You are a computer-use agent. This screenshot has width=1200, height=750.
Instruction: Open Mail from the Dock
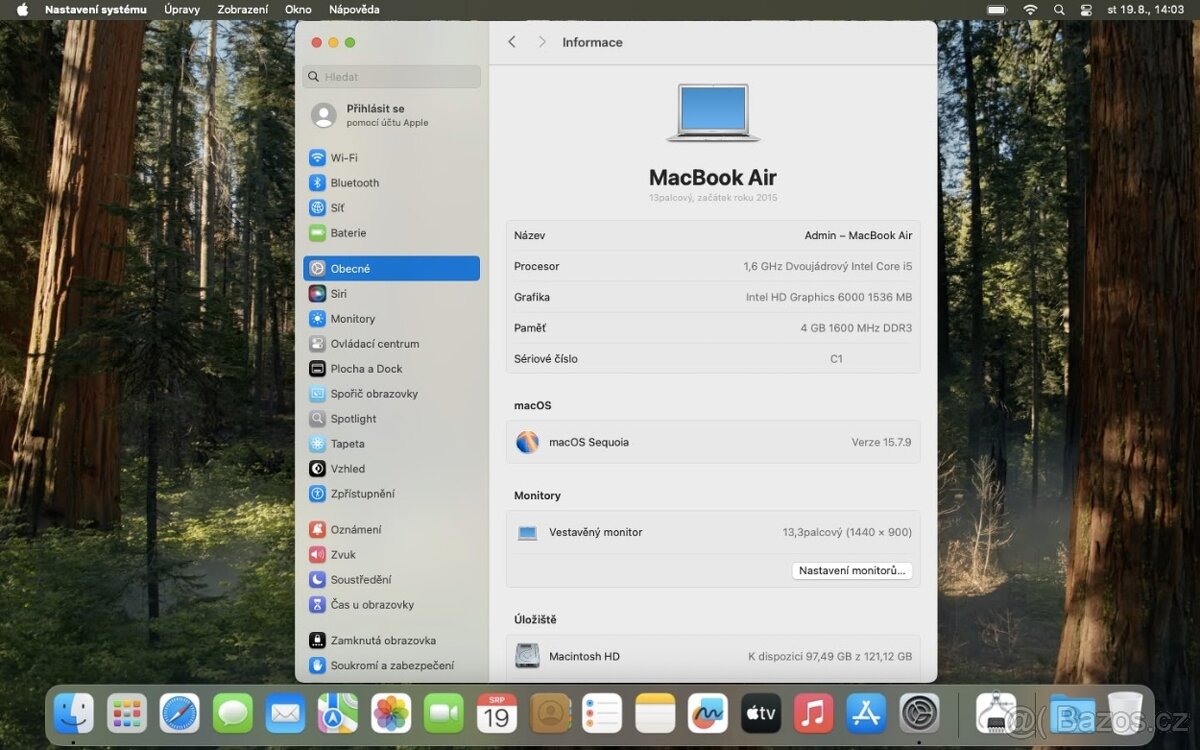coord(286,713)
